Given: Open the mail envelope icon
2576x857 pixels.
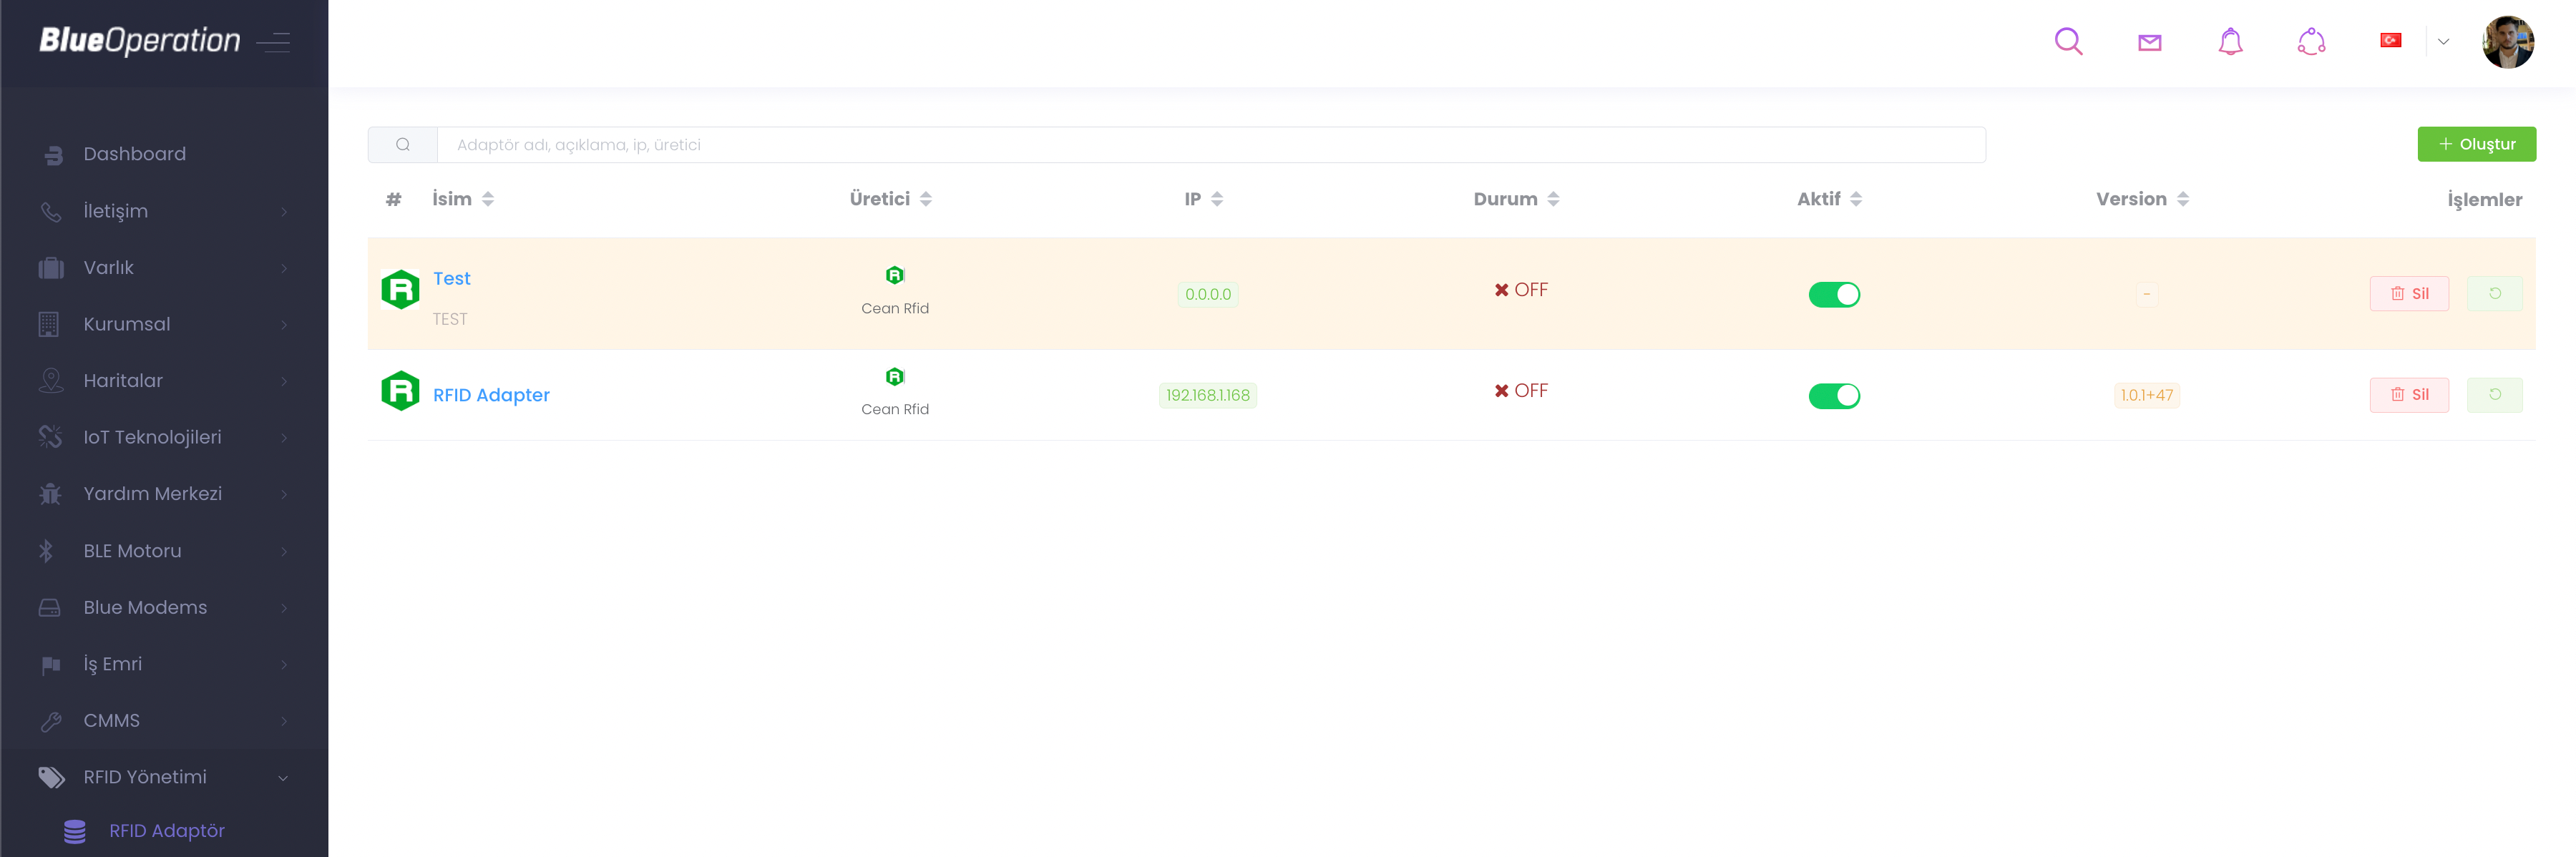Looking at the screenshot, I should click(2149, 42).
